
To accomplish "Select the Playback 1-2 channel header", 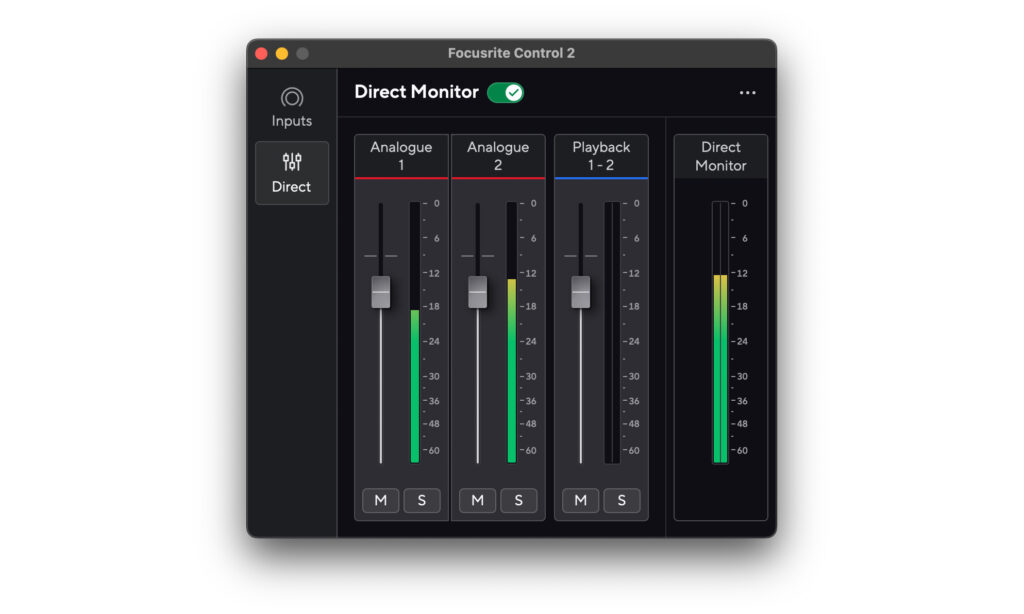I will pos(601,156).
